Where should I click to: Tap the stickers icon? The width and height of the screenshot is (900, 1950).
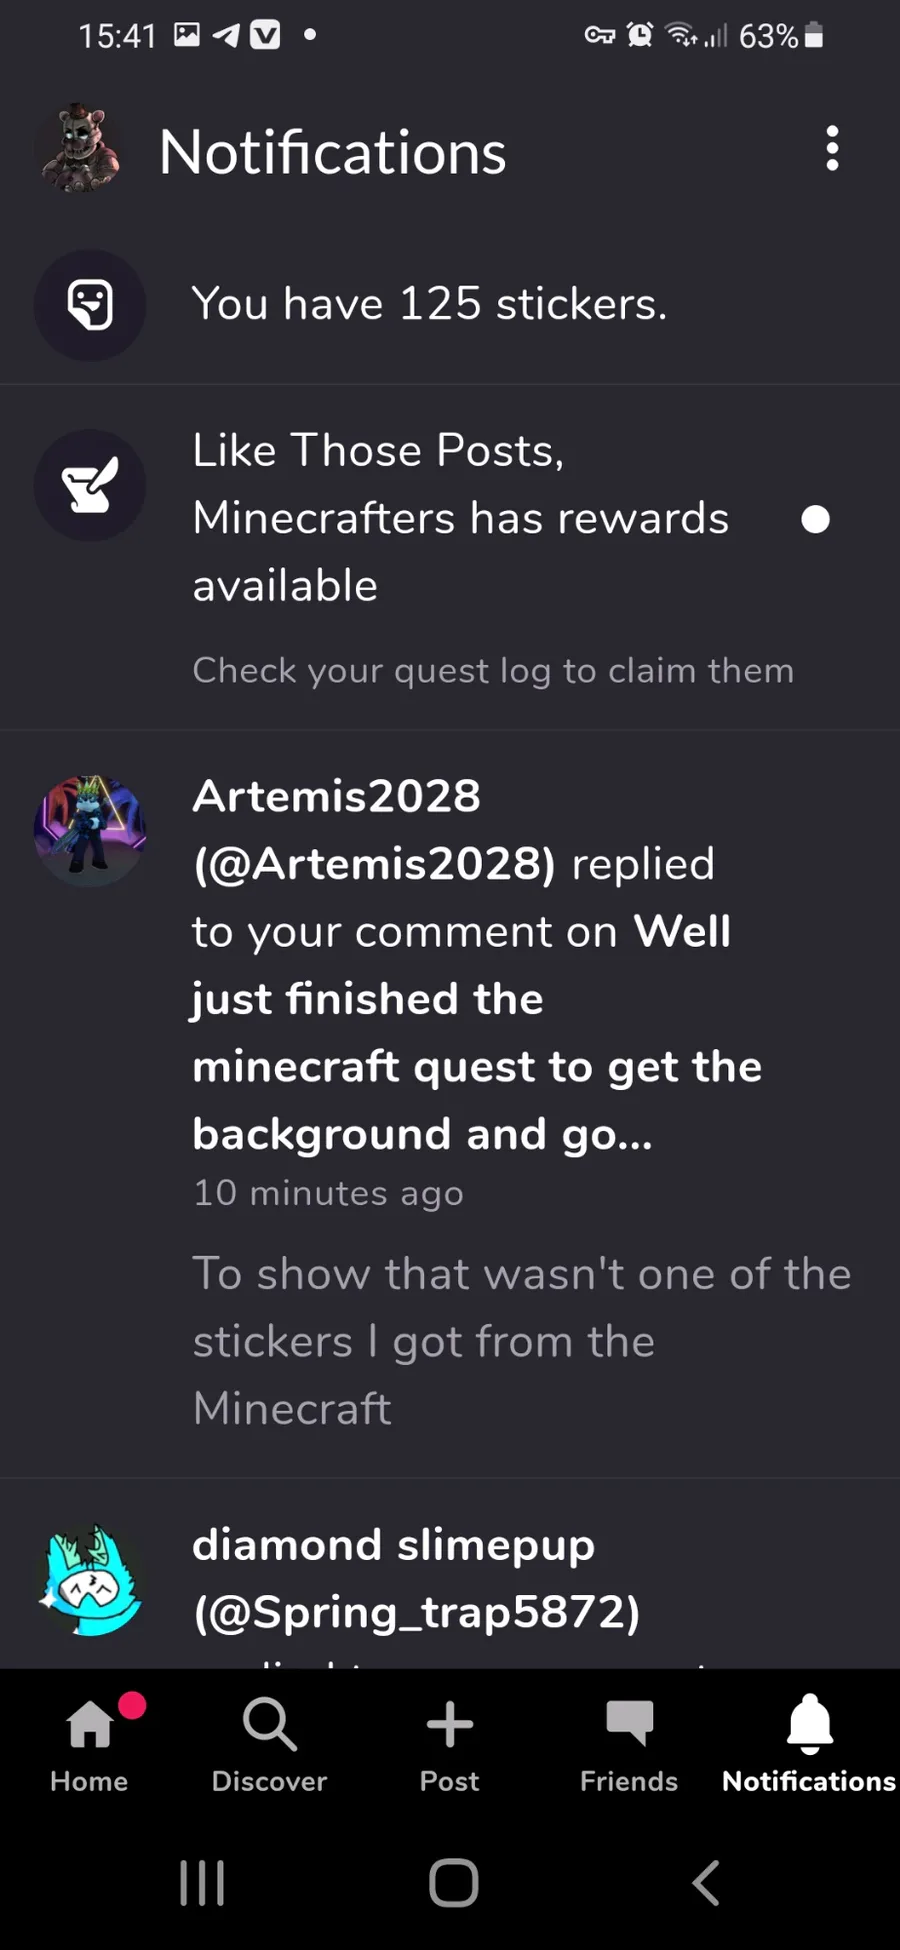click(90, 304)
